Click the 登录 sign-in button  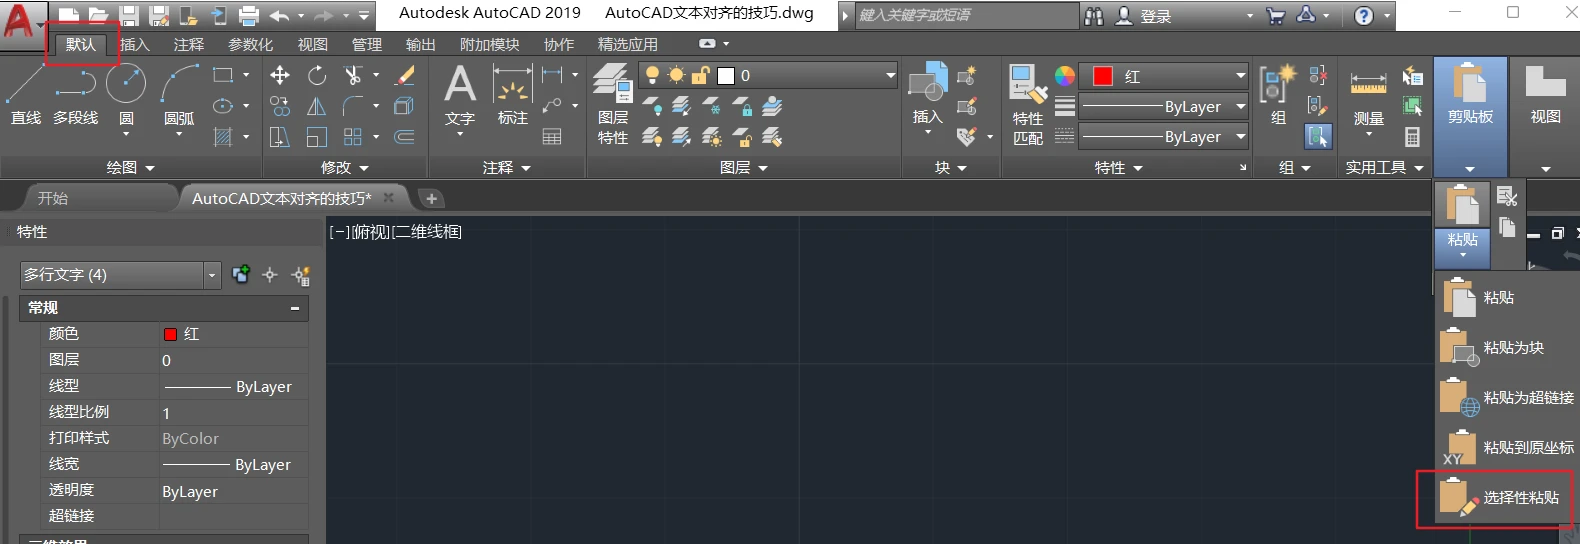point(1144,16)
